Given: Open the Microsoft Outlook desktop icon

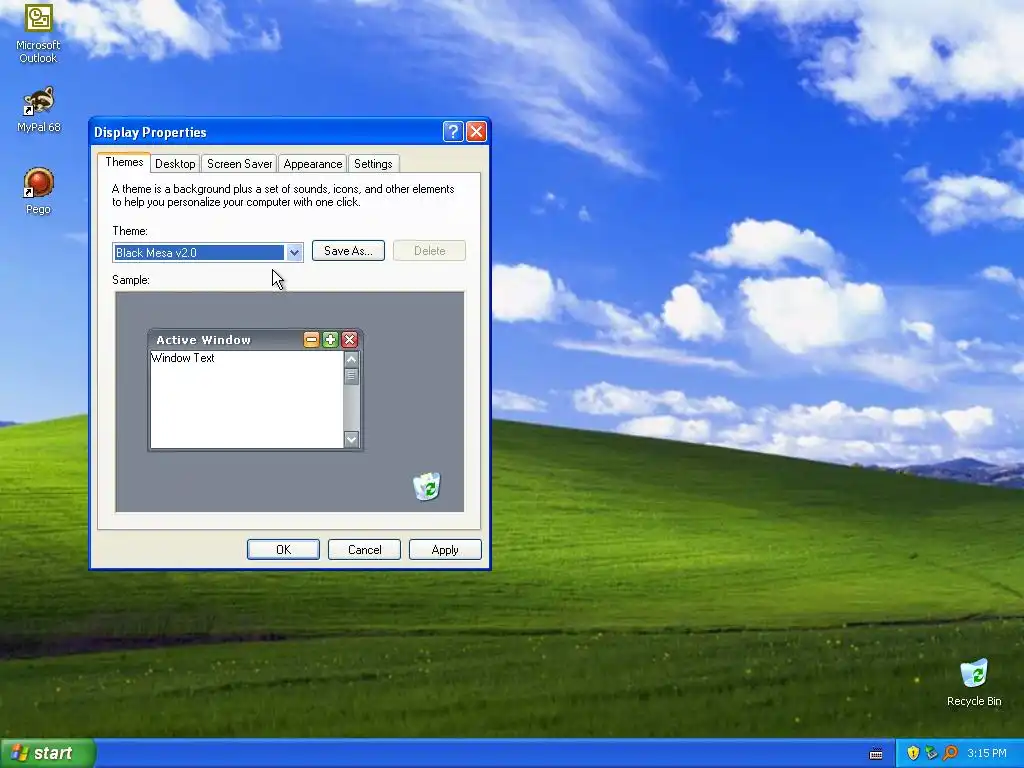Looking at the screenshot, I should click(x=38, y=33).
